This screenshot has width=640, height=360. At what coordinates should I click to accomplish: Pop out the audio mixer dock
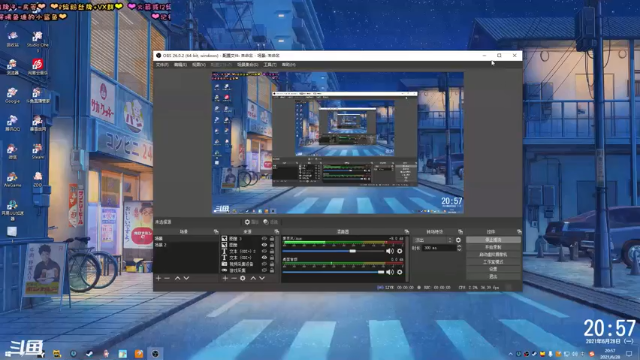[407, 231]
